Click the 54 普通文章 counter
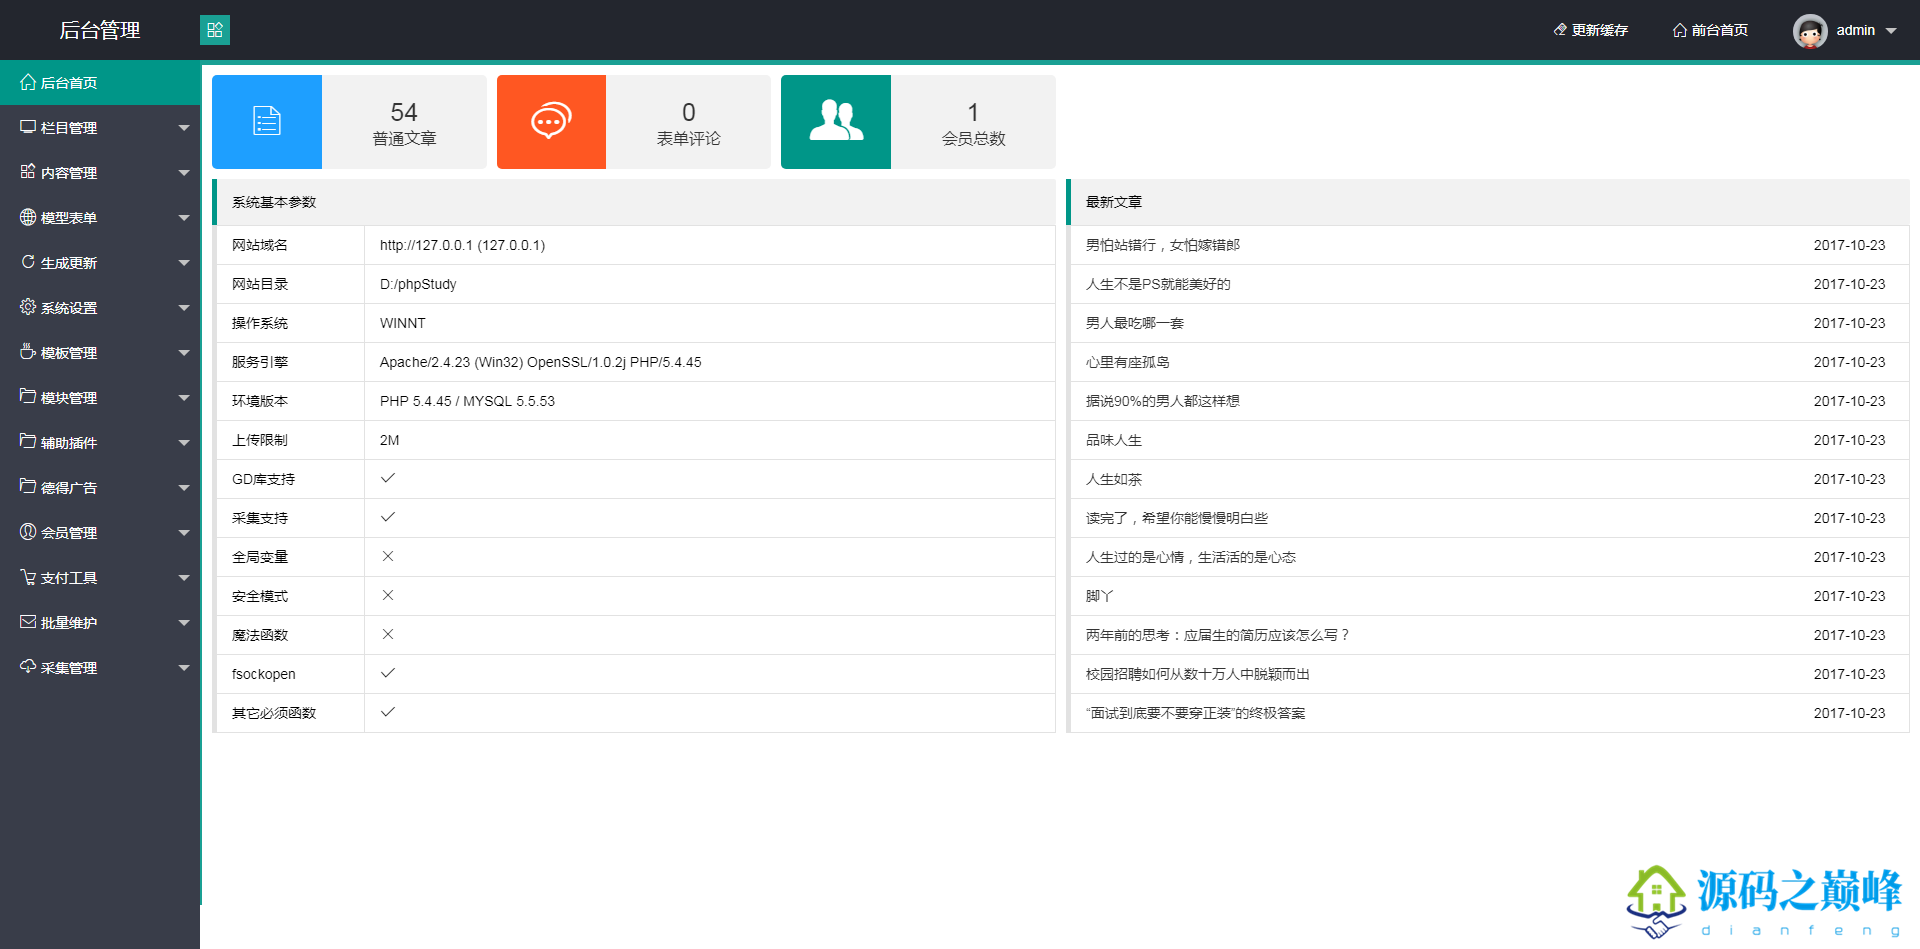1920x949 pixels. tap(404, 122)
